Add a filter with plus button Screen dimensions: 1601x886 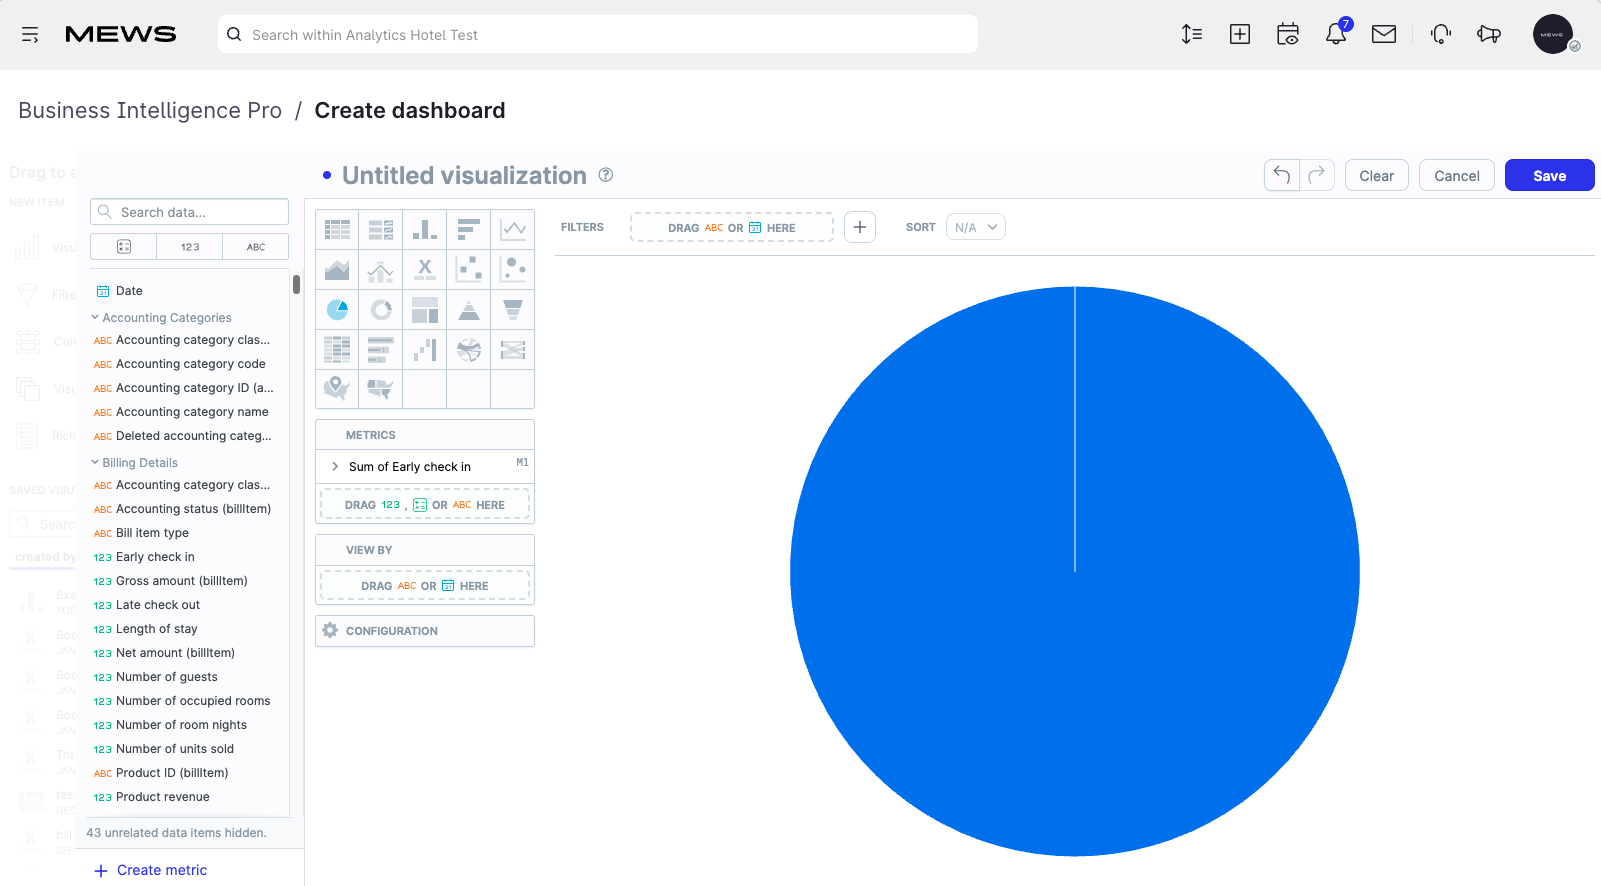pyautogui.click(x=860, y=227)
